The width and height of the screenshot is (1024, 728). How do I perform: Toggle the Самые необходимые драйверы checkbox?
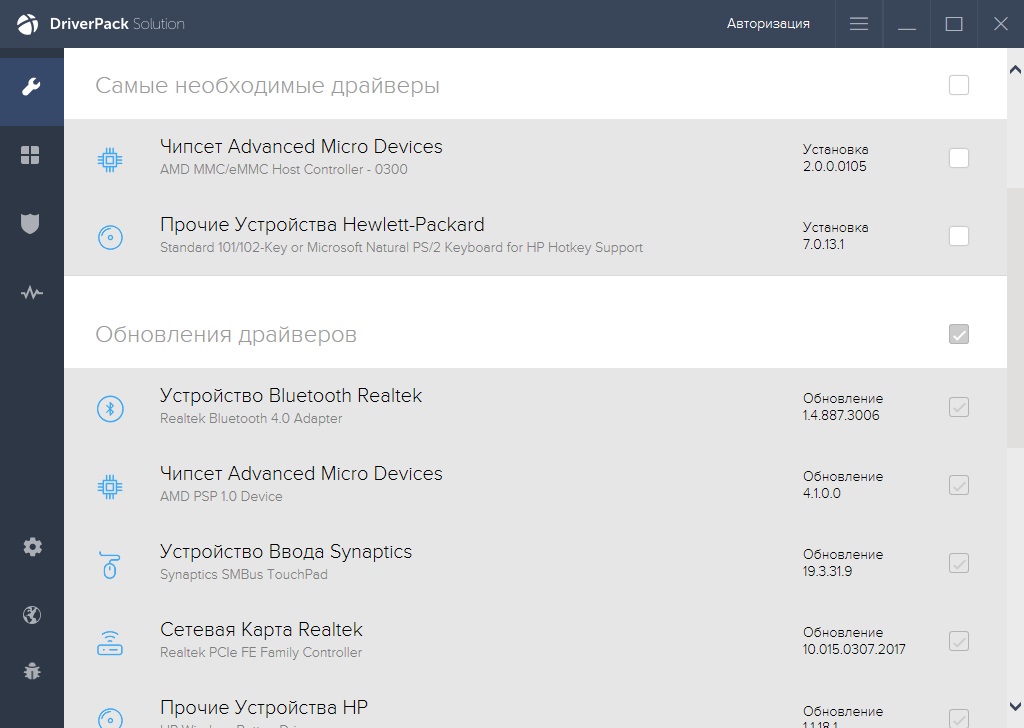[959, 86]
